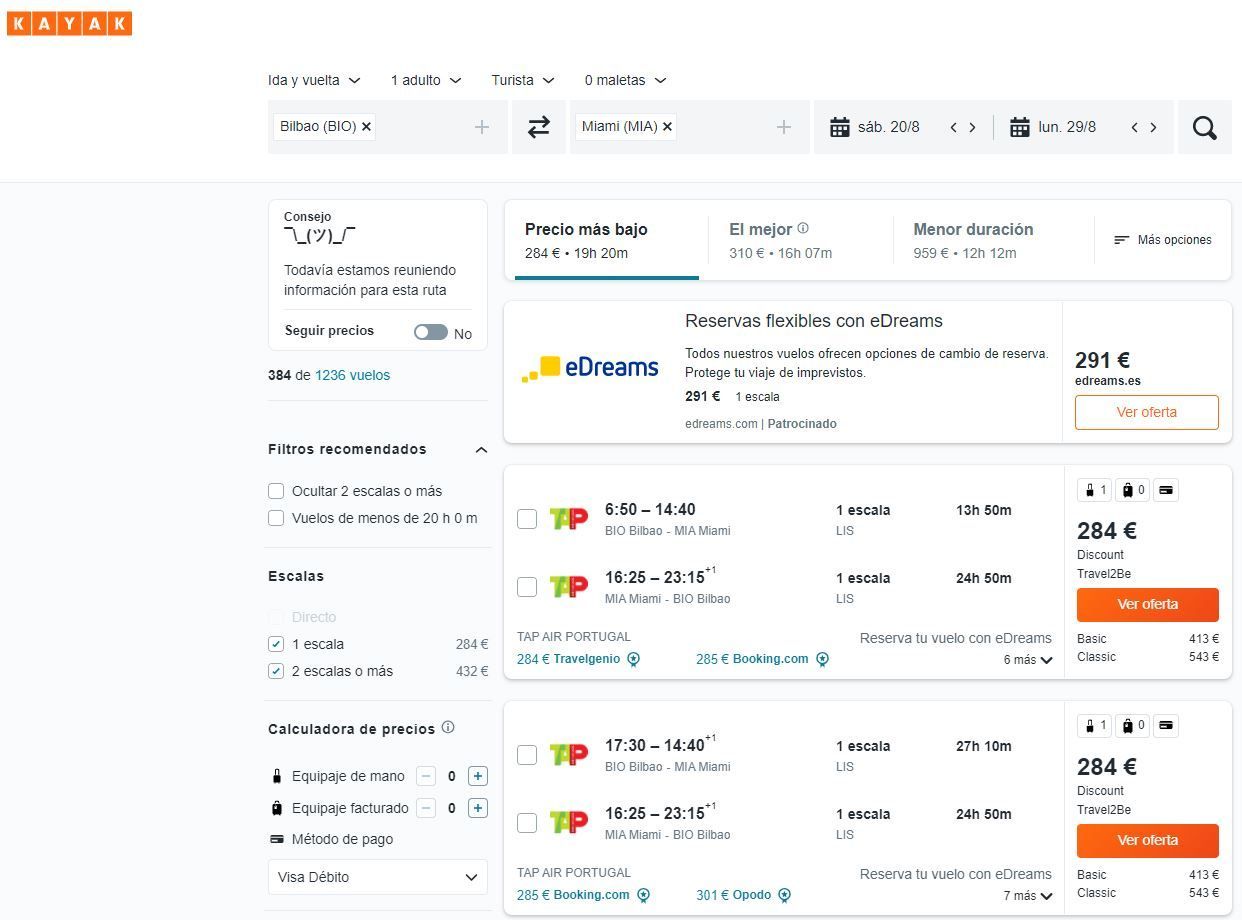
Task: Add another destination with plus icon
Action: 784,127
